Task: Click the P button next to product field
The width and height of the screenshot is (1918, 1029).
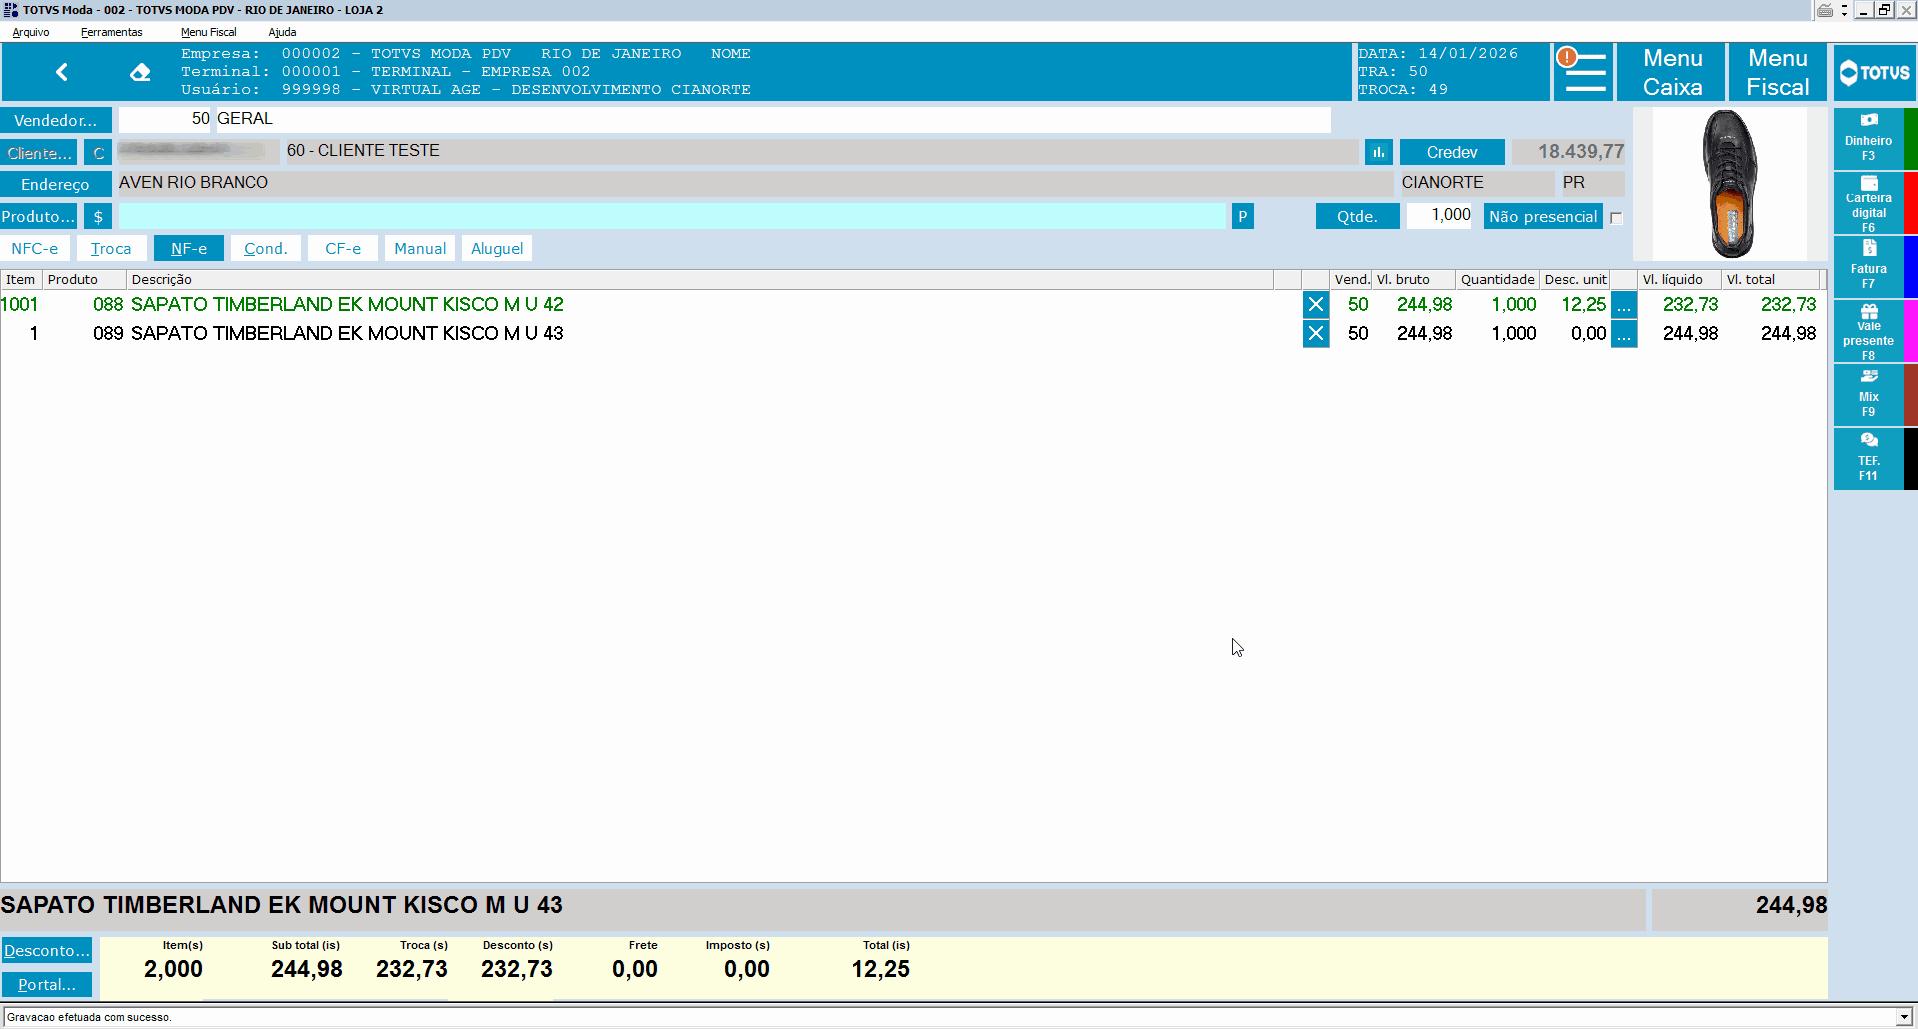Action: coord(1243,217)
